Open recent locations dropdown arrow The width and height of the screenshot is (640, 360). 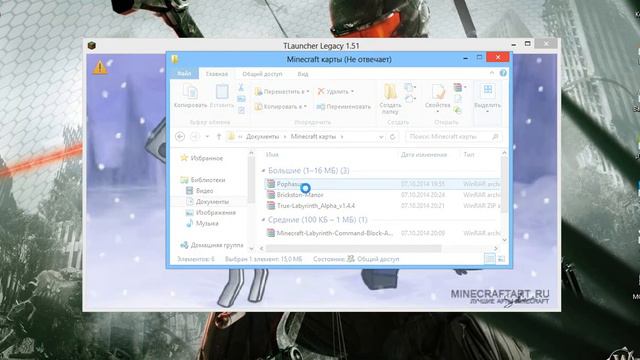coord(207,137)
